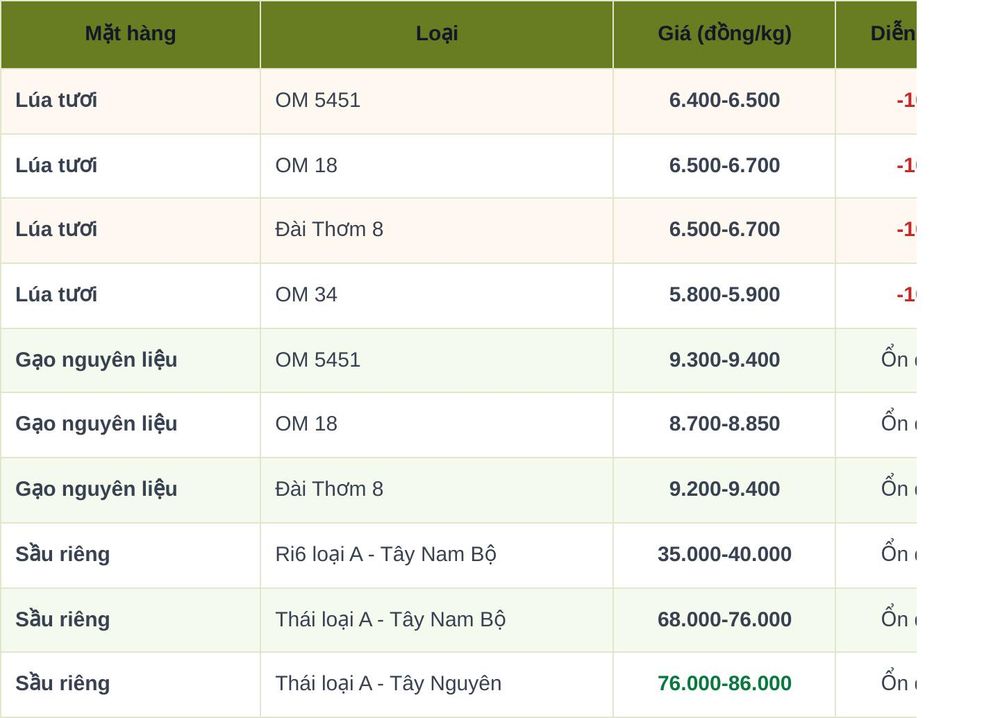
Task: Click the price 9.200-9.400 cell
Action: coord(724,489)
